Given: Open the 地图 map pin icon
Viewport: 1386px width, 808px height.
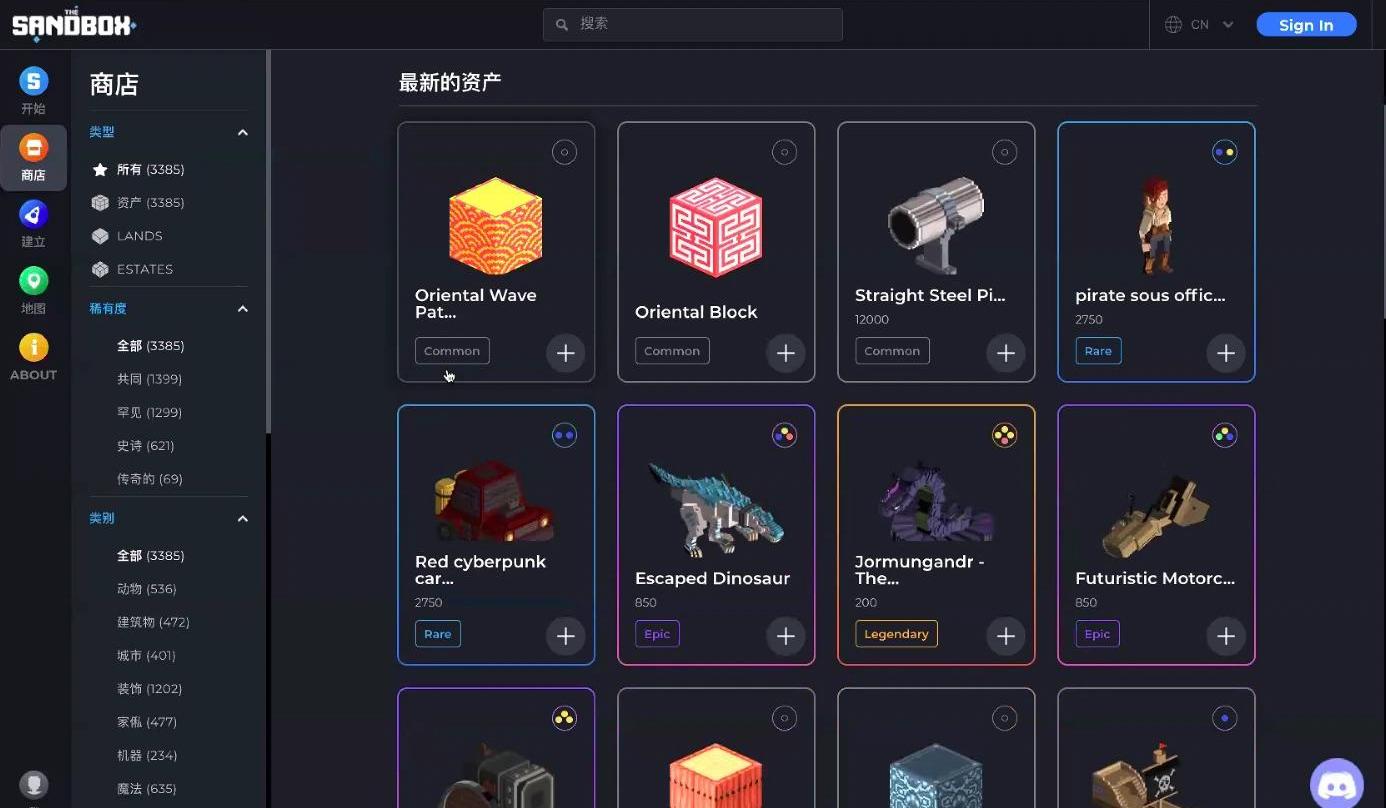Looking at the screenshot, I should click(x=33, y=281).
